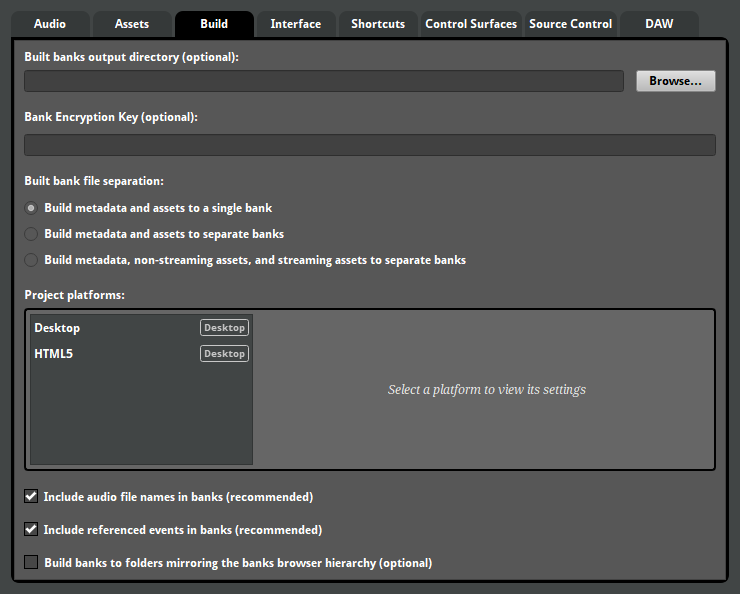Focus the built banks output directory field
The height and width of the screenshot is (594, 740).
tap(324, 81)
